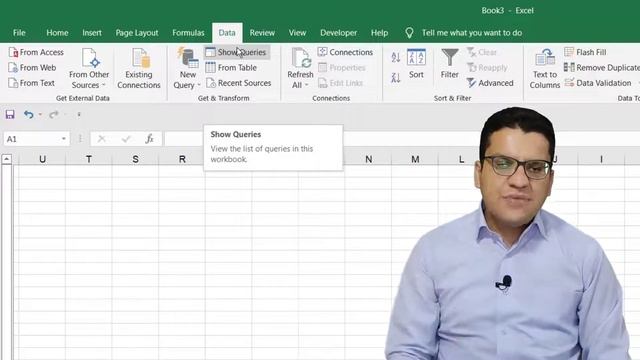Switch to the Insert tab
The height and width of the screenshot is (360, 640).
pos(92,33)
